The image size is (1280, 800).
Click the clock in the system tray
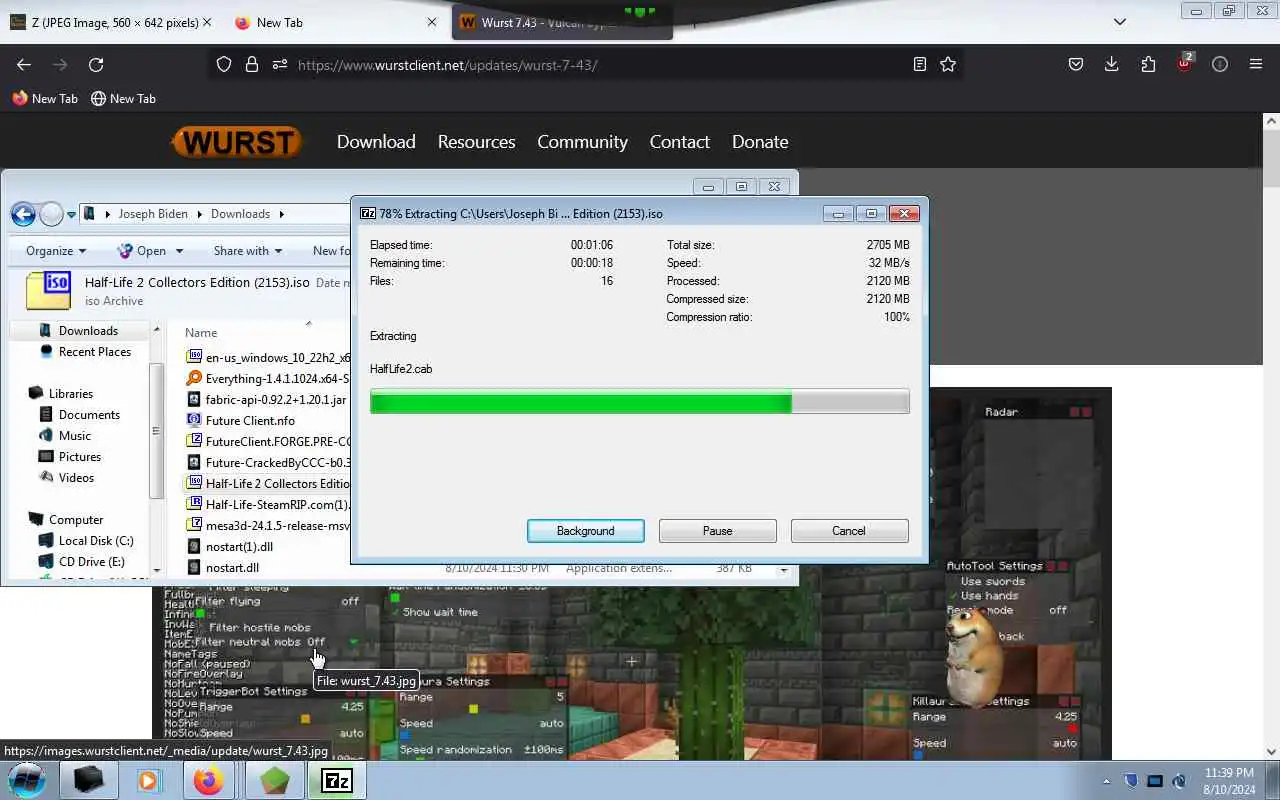1229,781
